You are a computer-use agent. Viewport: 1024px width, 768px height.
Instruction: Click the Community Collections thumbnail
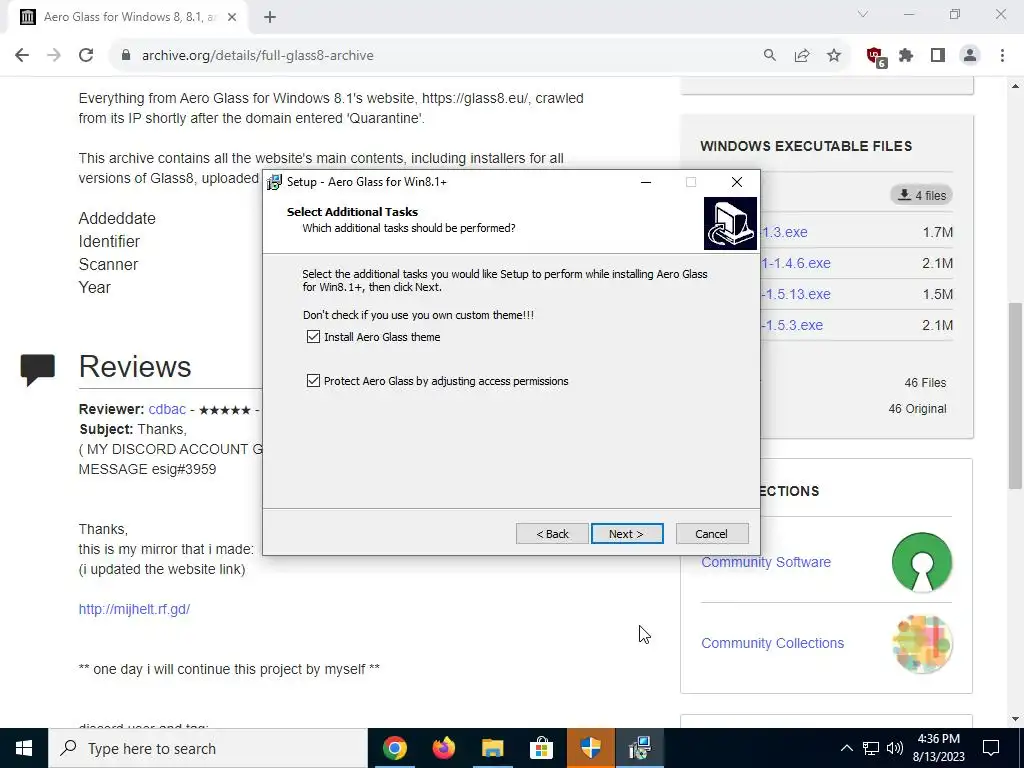[x=921, y=644]
